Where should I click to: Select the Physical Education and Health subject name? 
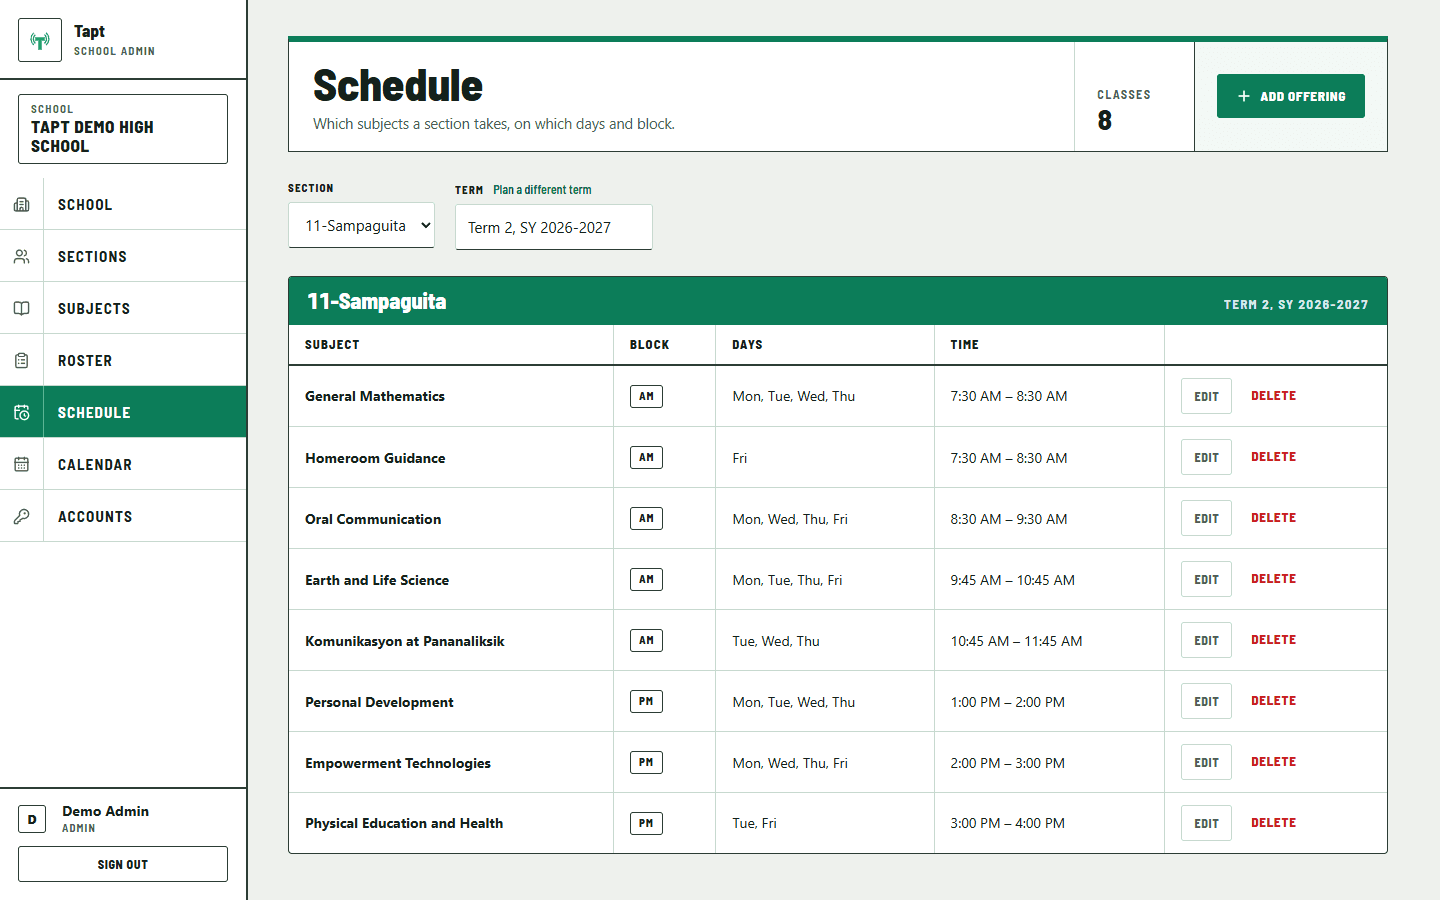pos(404,823)
